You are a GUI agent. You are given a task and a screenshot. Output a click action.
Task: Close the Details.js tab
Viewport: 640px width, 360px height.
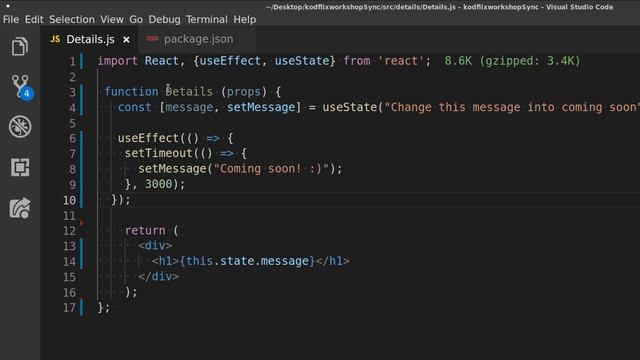point(127,40)
